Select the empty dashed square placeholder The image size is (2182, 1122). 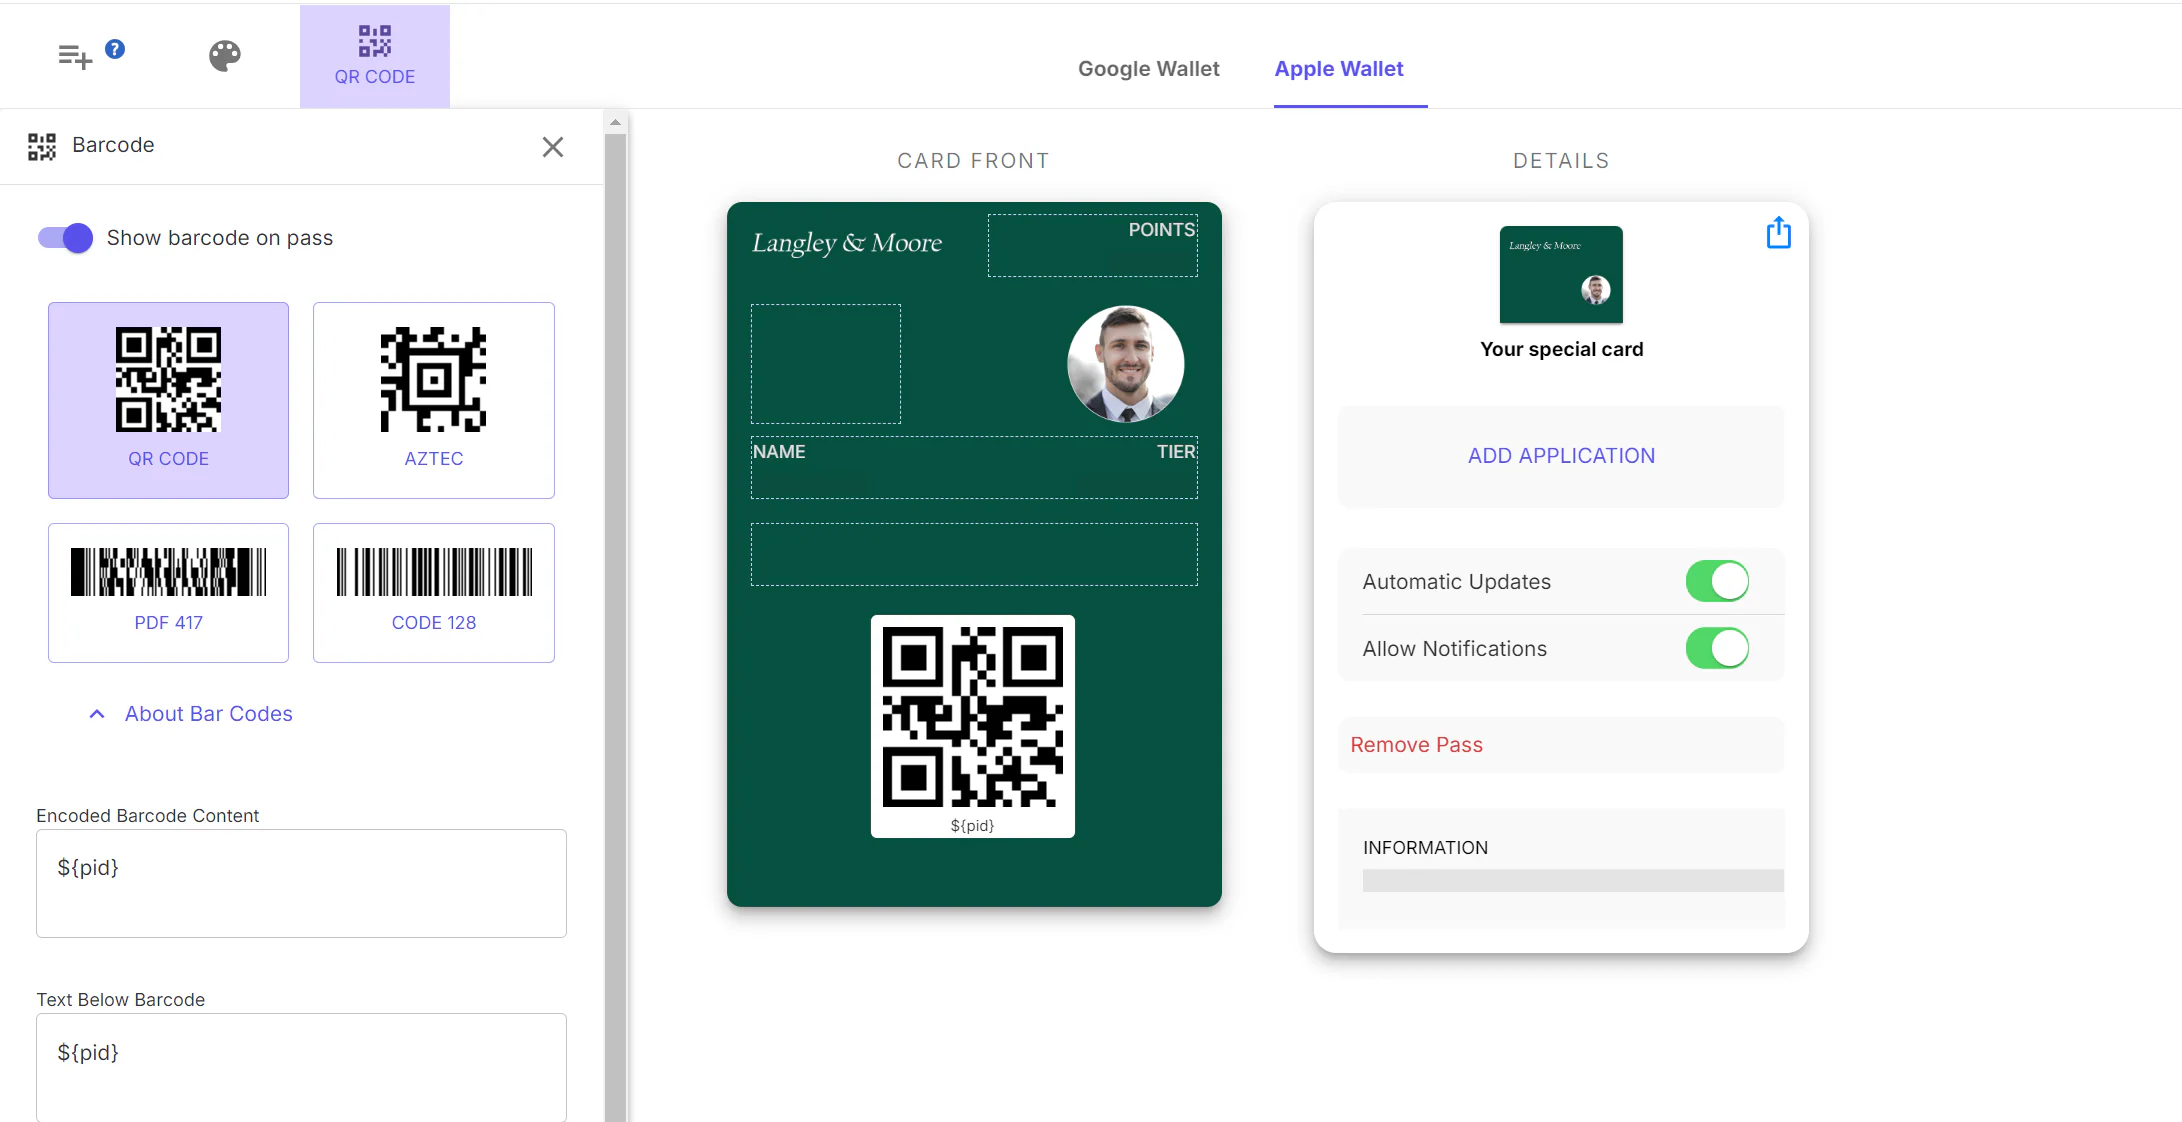(x=826, y=364)
